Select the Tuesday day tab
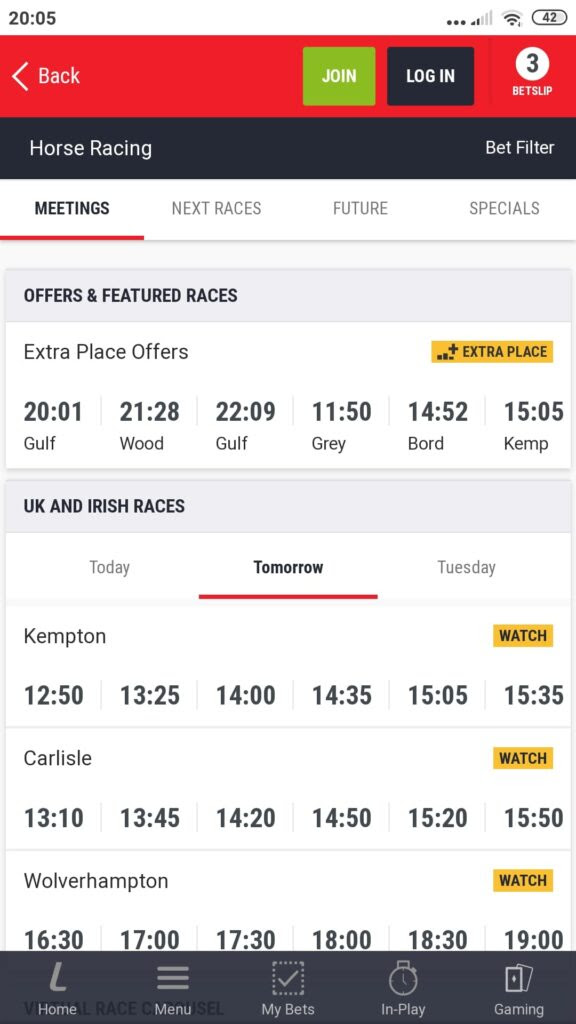The height and width of the screenshot is (1024, 576). 466,567
